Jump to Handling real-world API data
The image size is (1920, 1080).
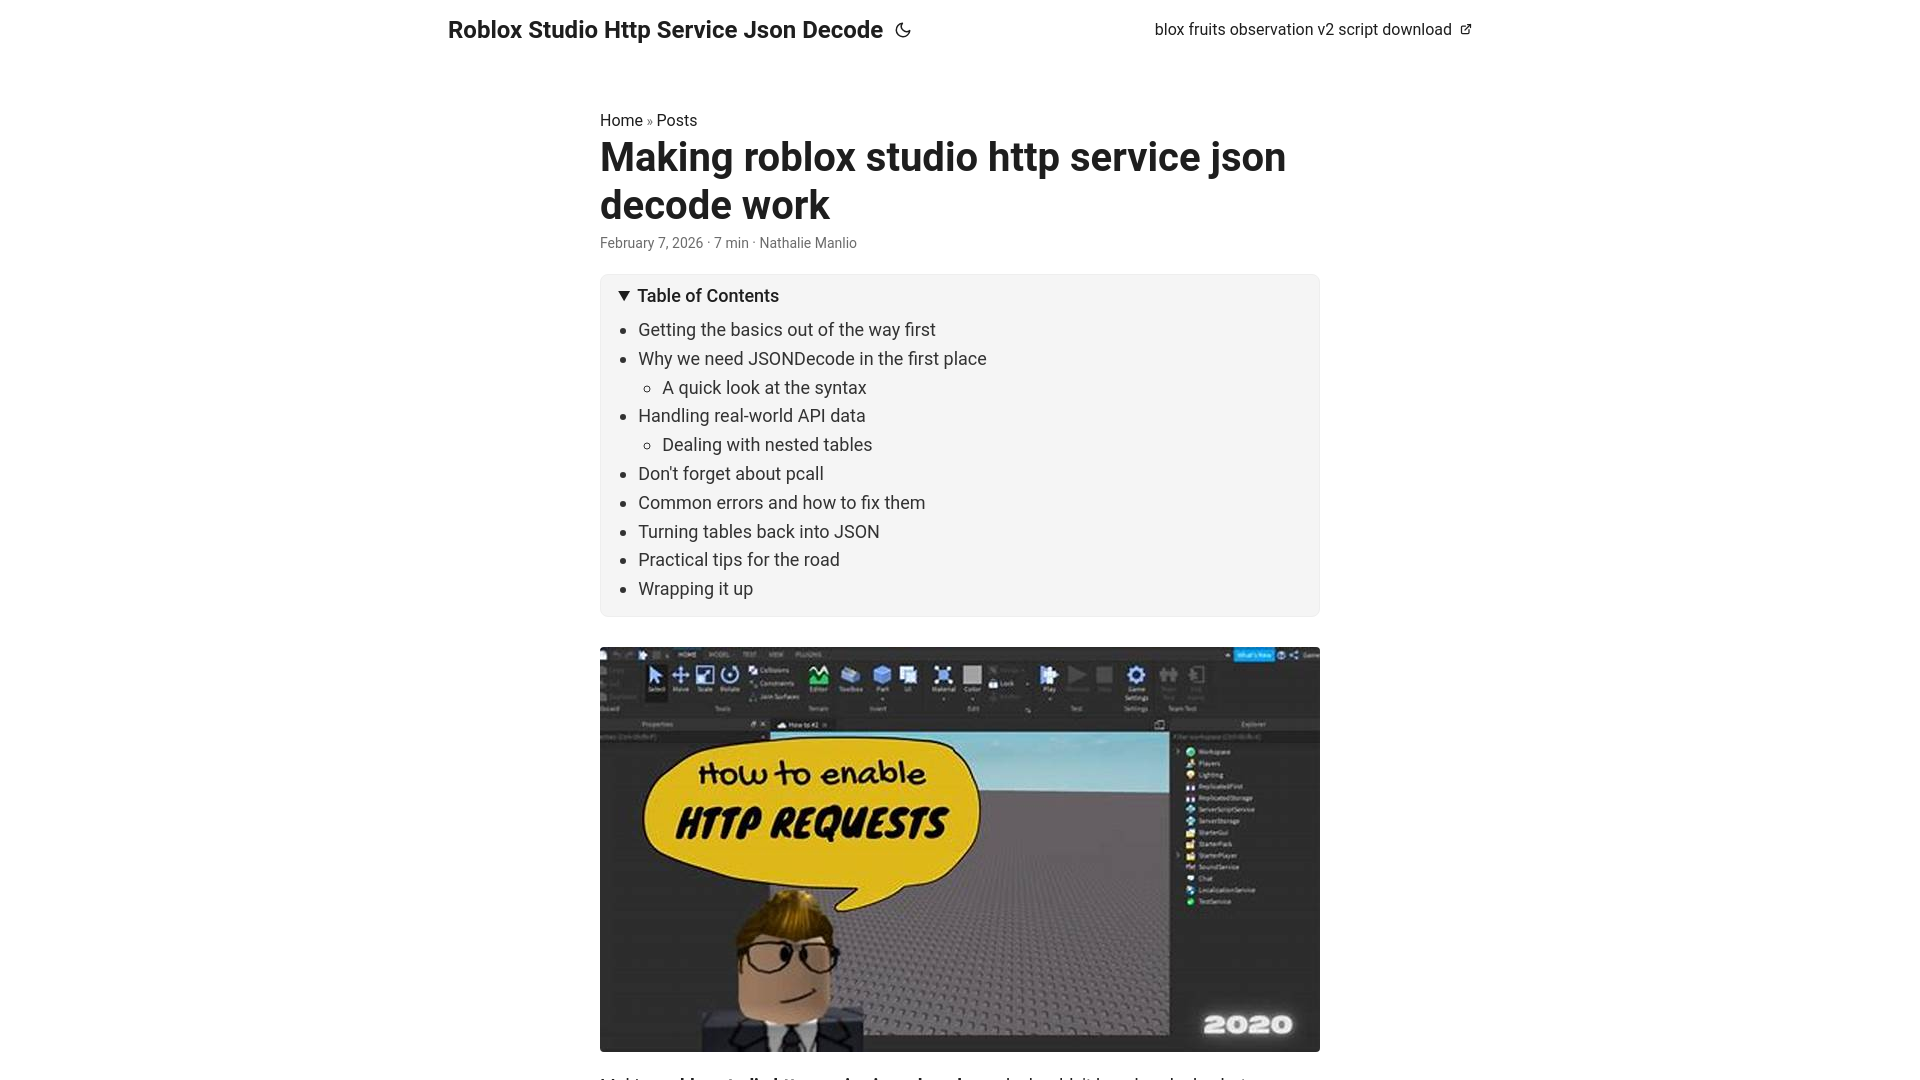pyautogui.click(x=752, y=416)
